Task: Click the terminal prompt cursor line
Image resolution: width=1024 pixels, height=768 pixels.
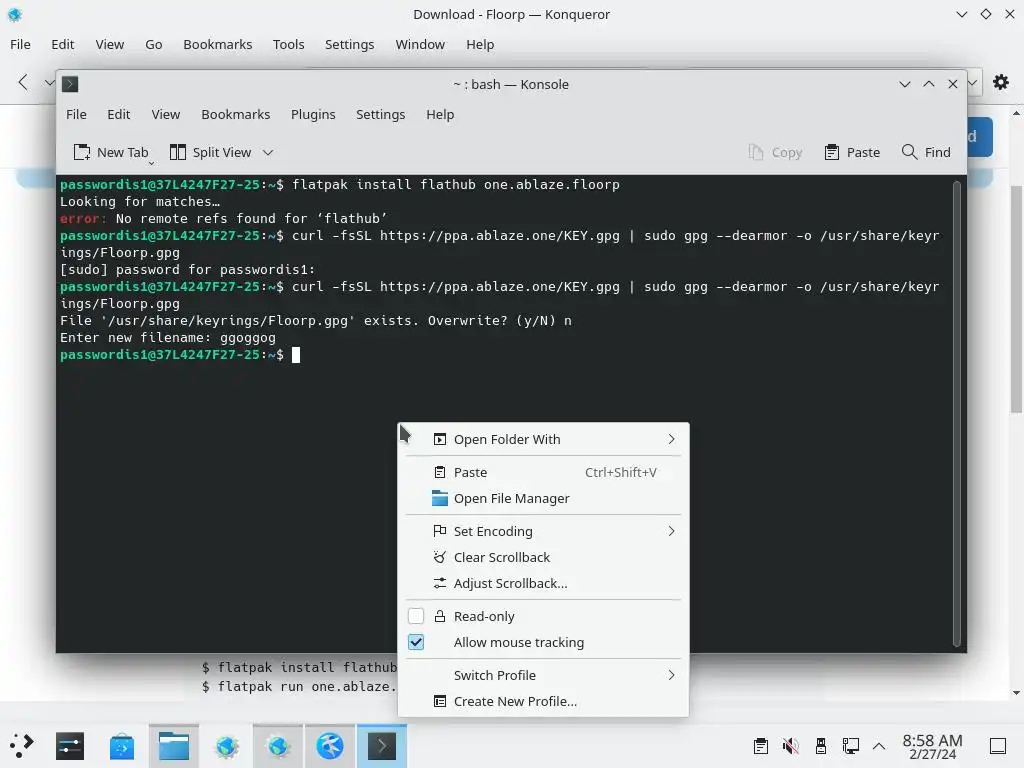Action: [x=180, y=355]
